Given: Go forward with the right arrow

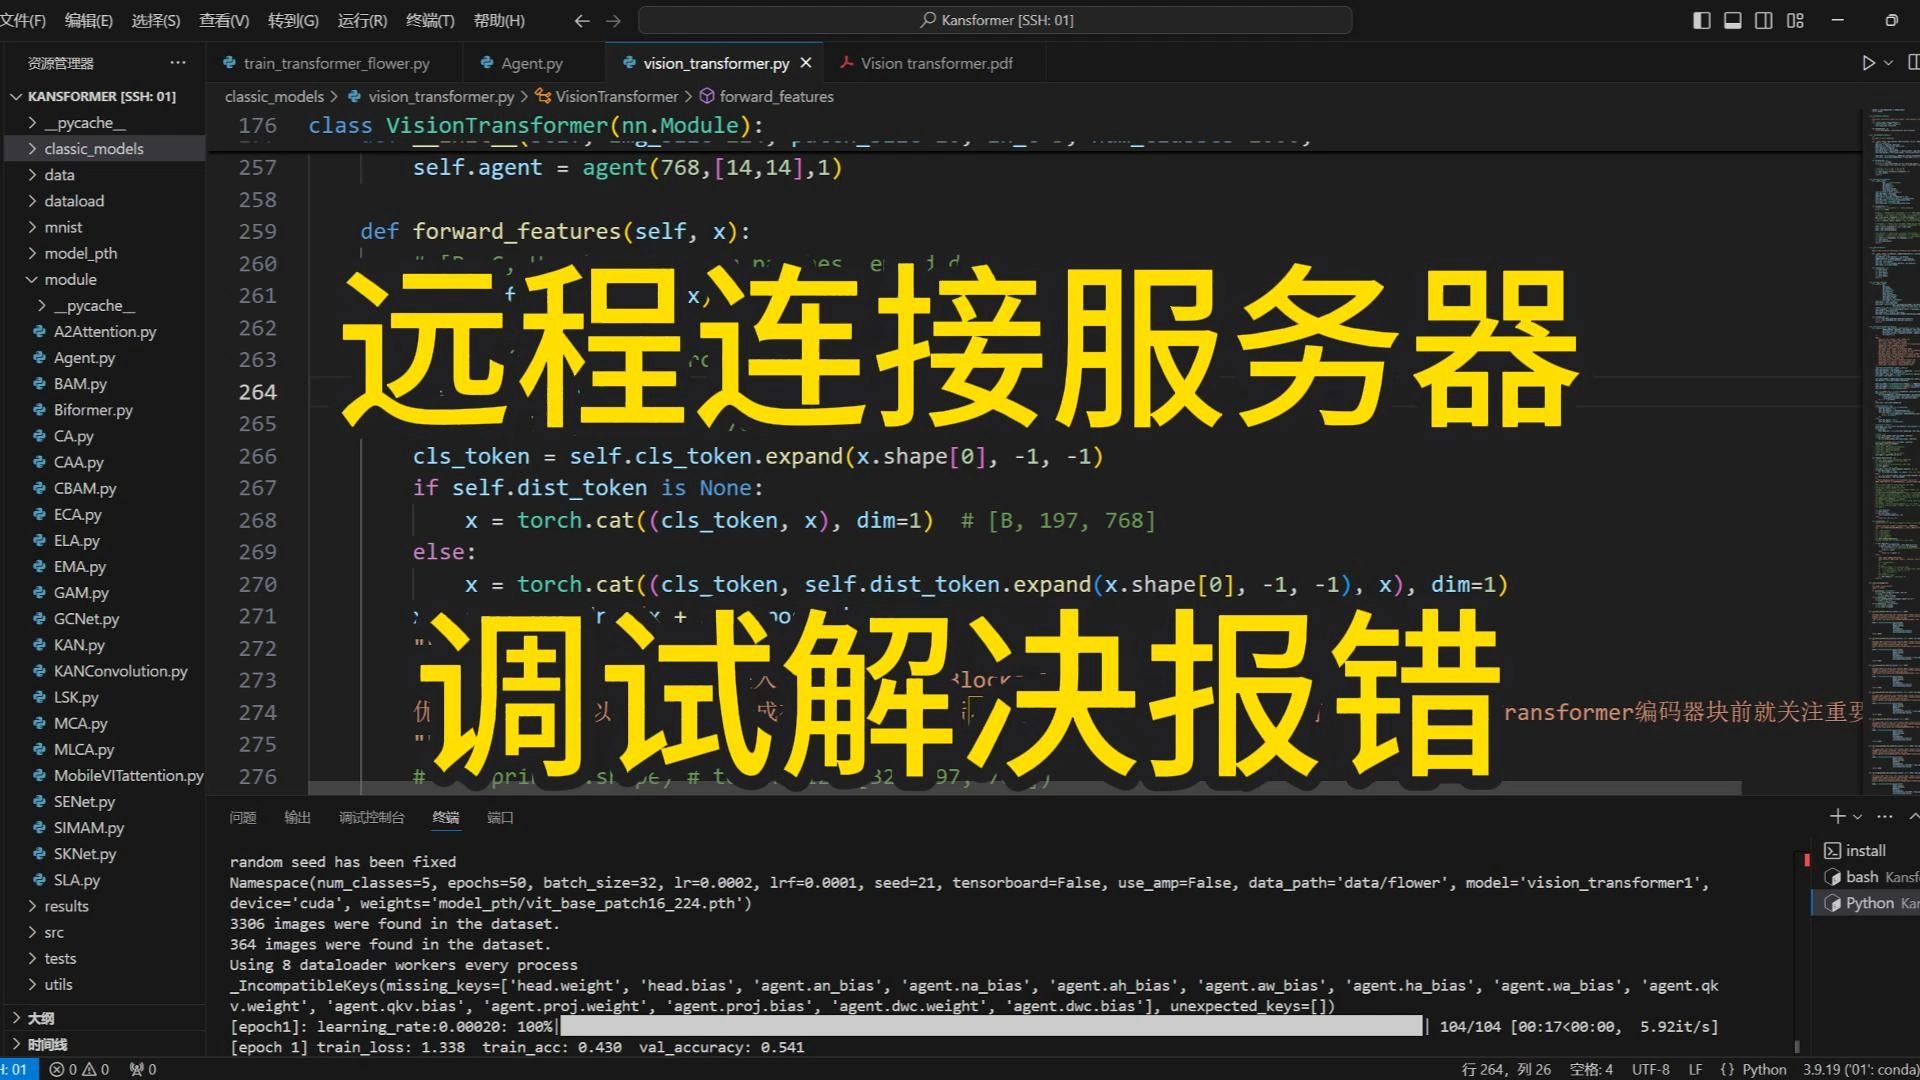Looking at the screenshot, I should (x=614, y=20).
